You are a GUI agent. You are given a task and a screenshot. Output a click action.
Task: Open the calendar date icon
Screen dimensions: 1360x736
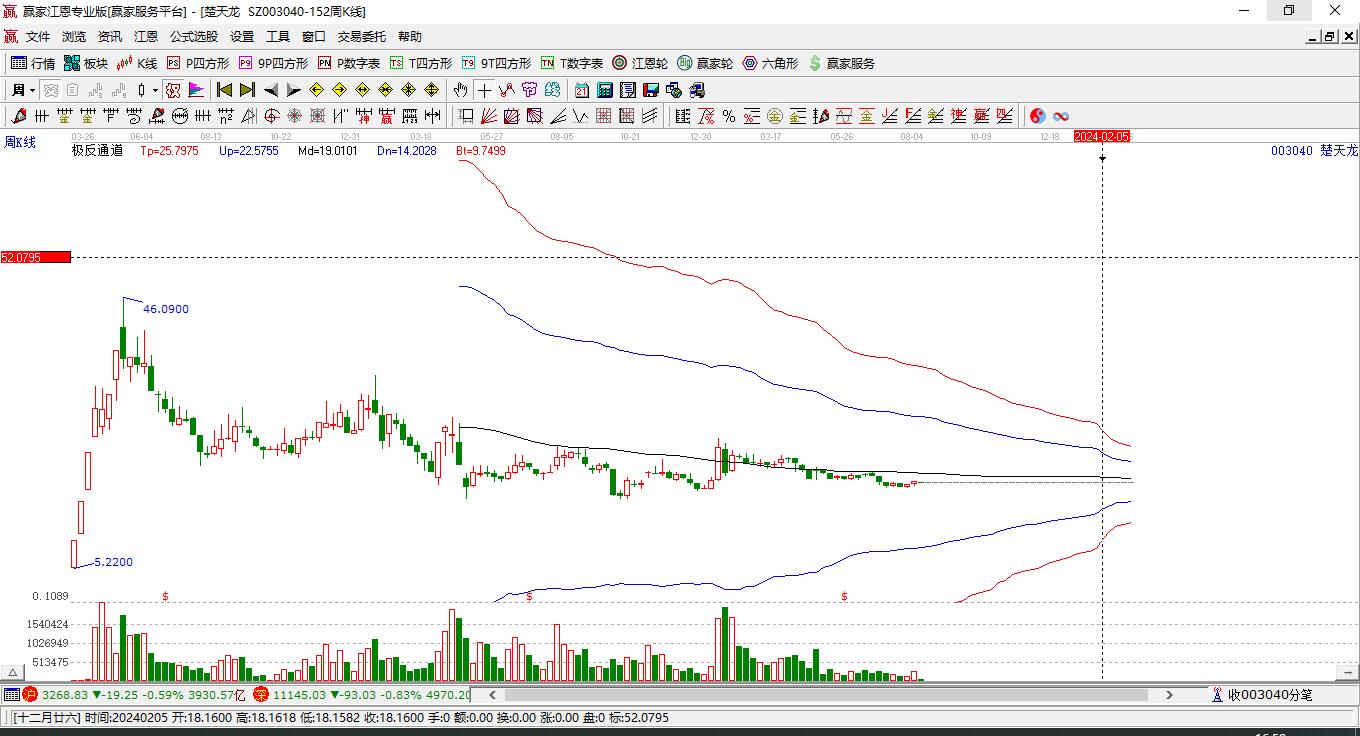point(581,90)
